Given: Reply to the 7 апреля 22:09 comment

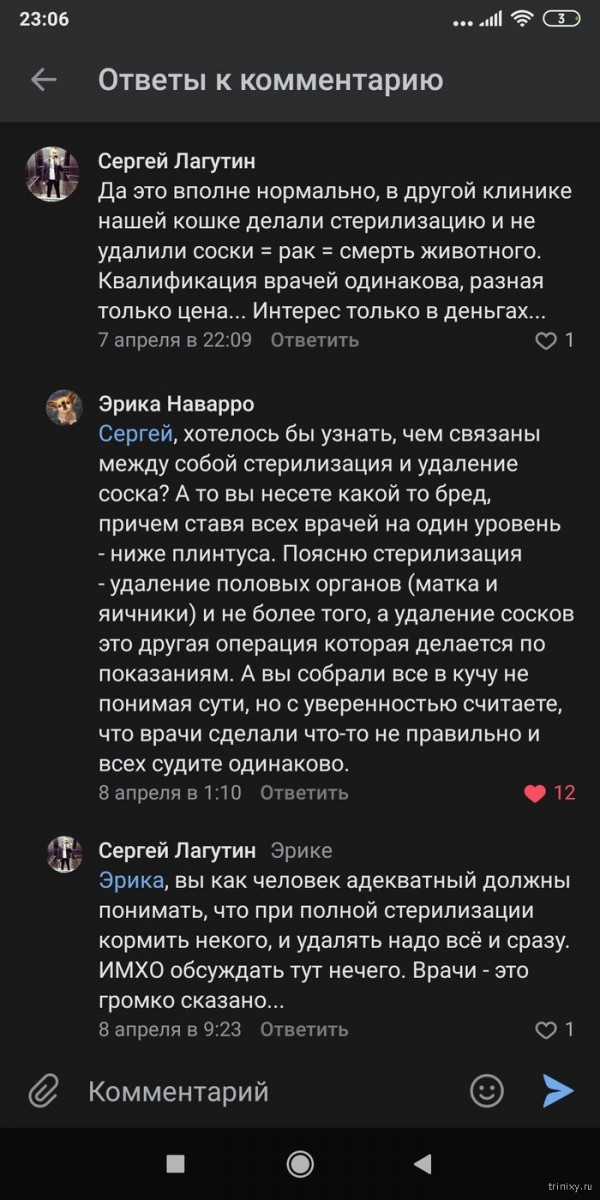Looking at the screenshot, I should point(314,340).
